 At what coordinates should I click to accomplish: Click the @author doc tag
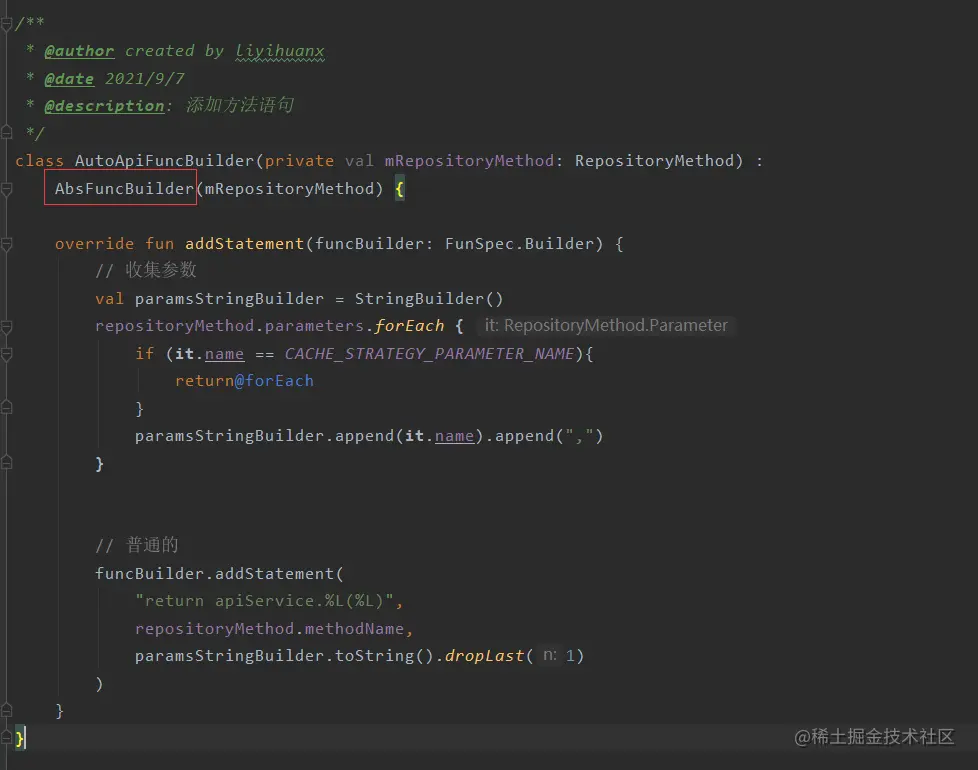tap(79, 51)
